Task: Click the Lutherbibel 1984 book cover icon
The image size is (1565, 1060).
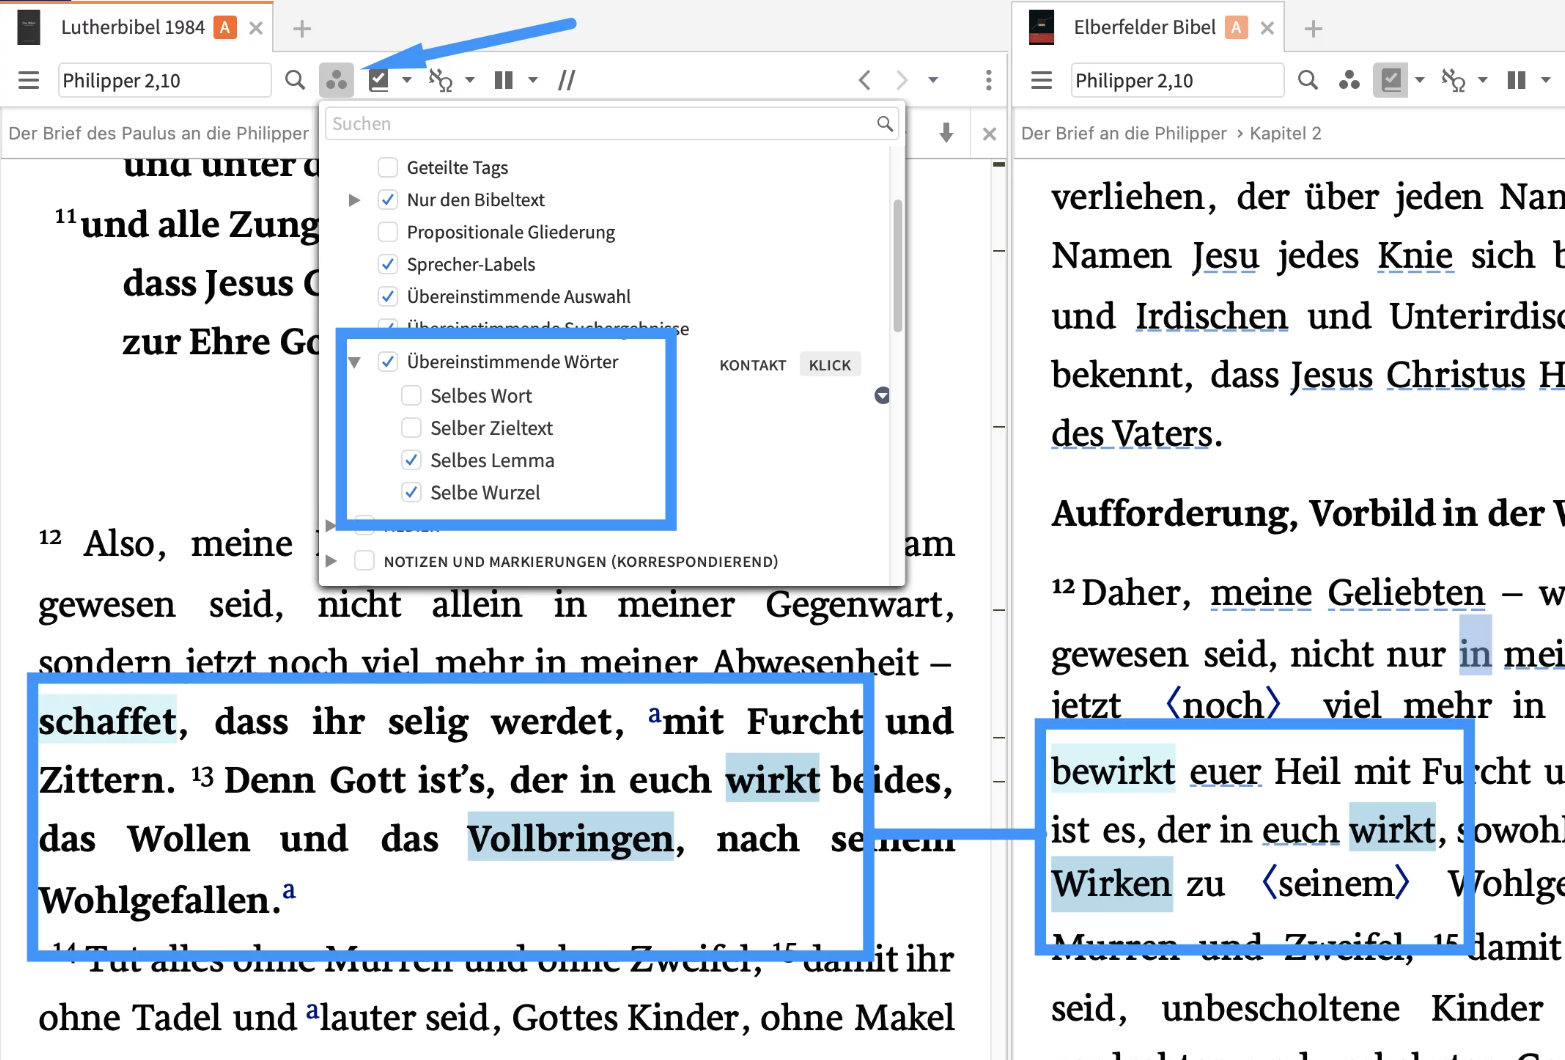Action: point(29,27)
